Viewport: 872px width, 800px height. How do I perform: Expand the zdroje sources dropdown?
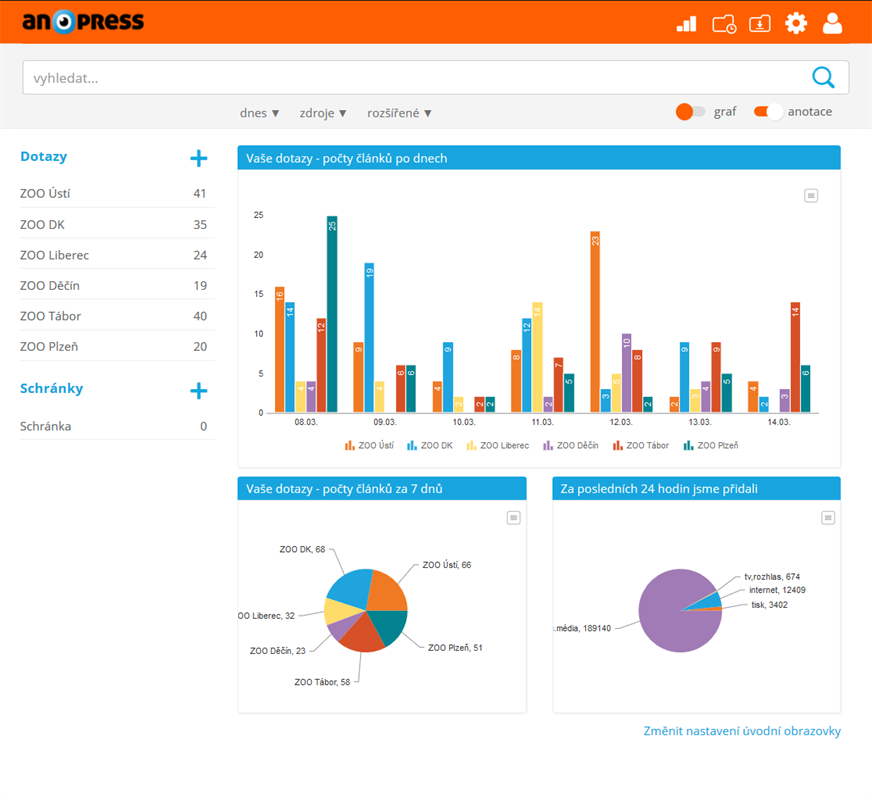point(323,113)
